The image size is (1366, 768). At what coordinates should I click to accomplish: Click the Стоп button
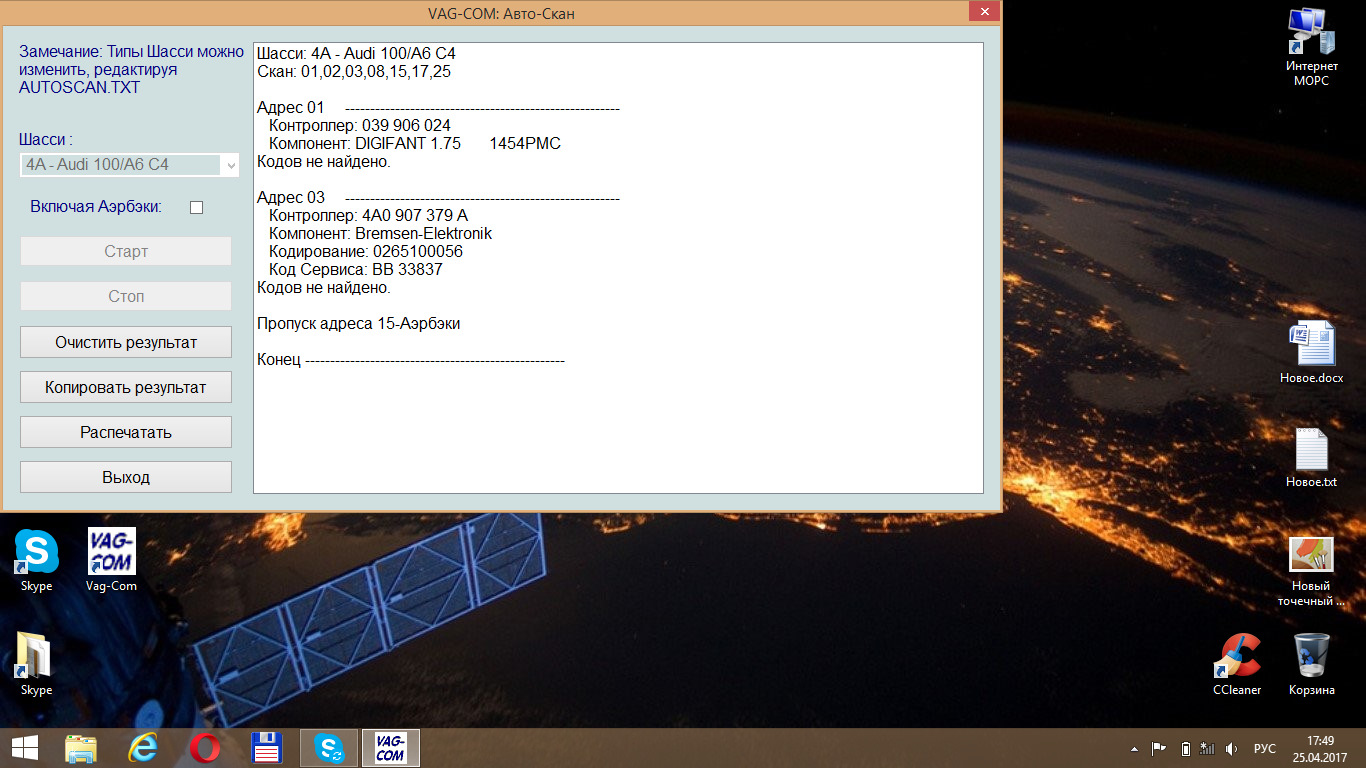click(x=126, y=296)
